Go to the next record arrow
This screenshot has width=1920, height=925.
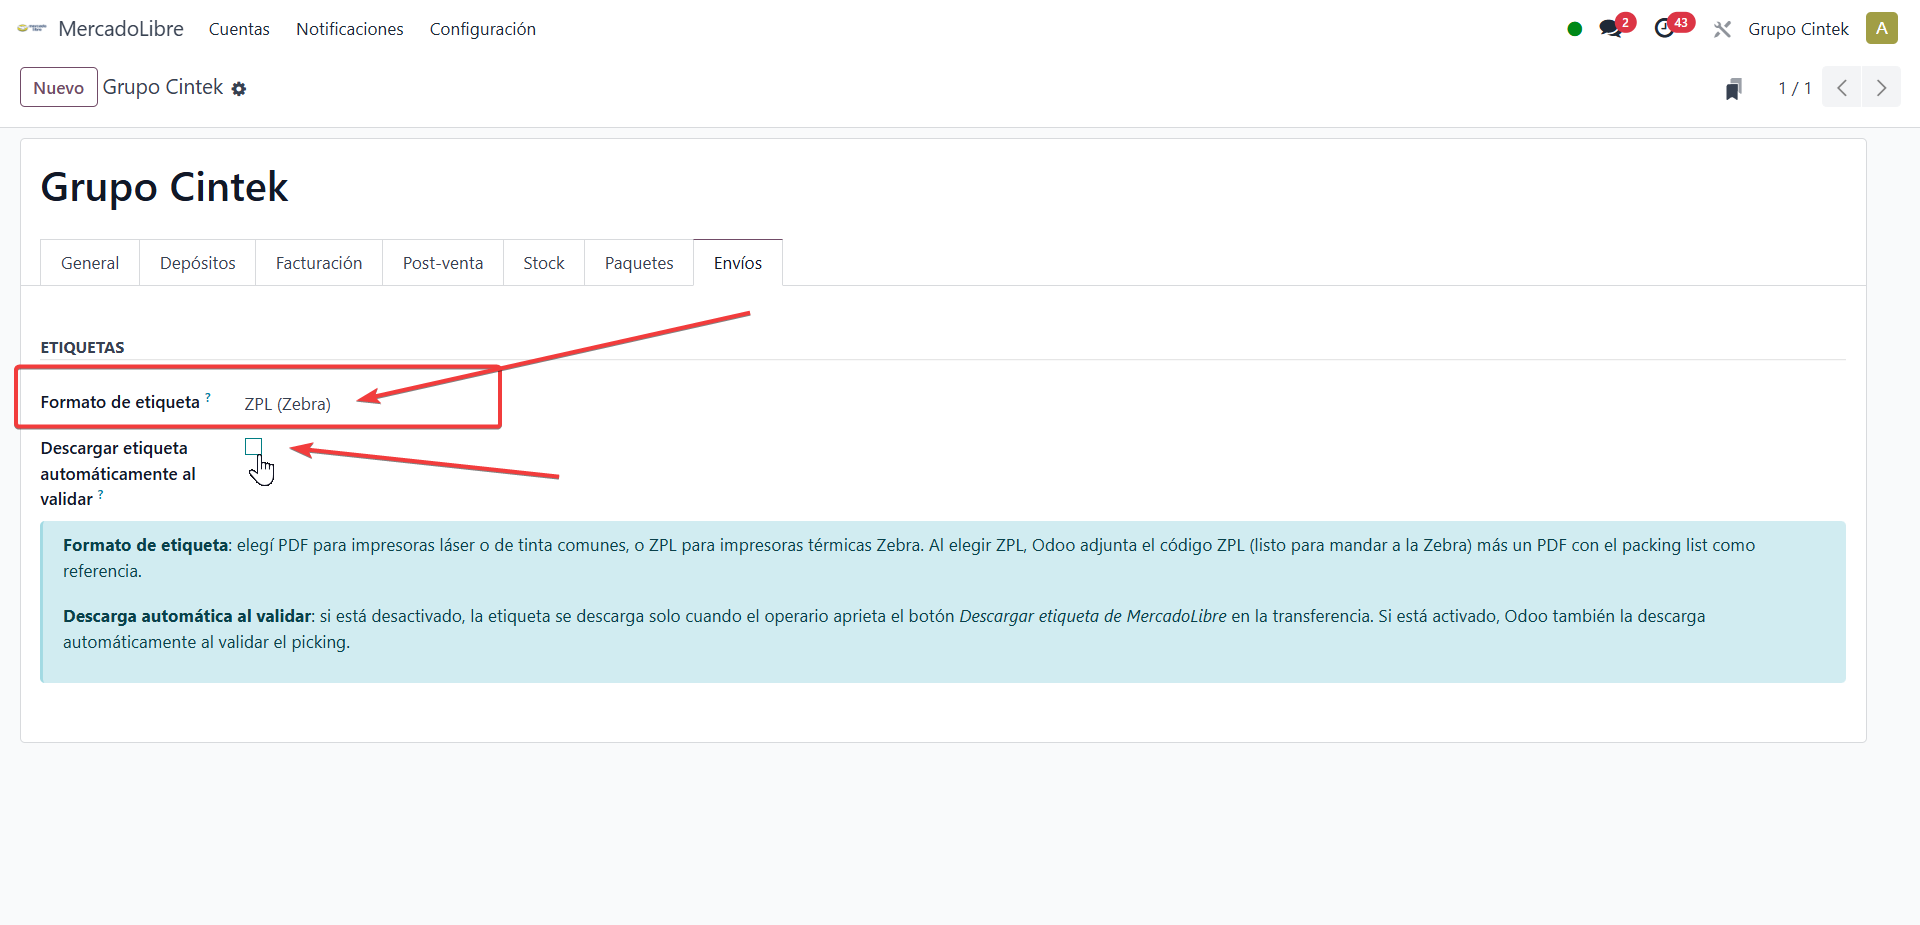[1881, 88]
